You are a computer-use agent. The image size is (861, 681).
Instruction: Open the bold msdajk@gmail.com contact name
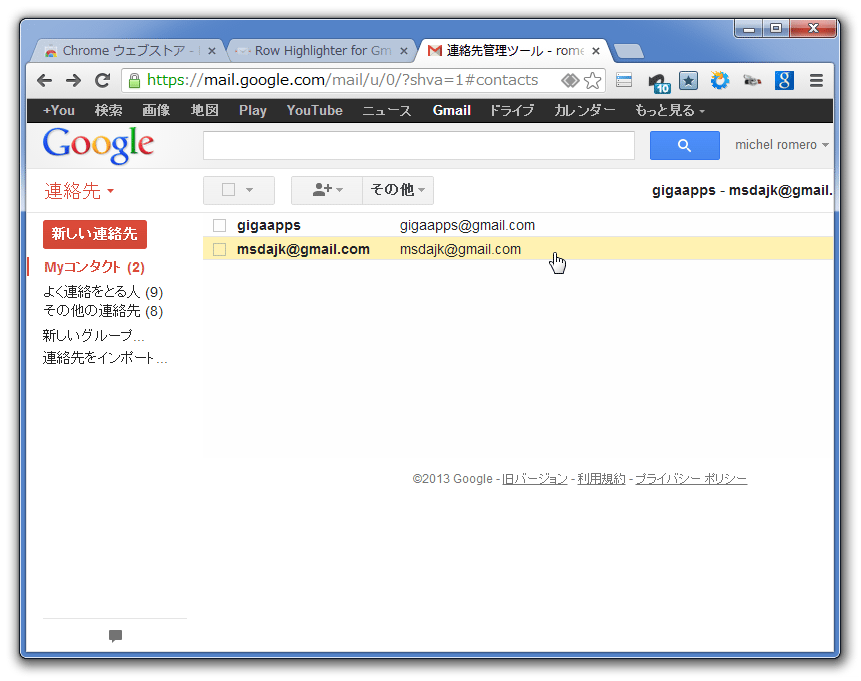pyautogui.click(x=303, y=249)
